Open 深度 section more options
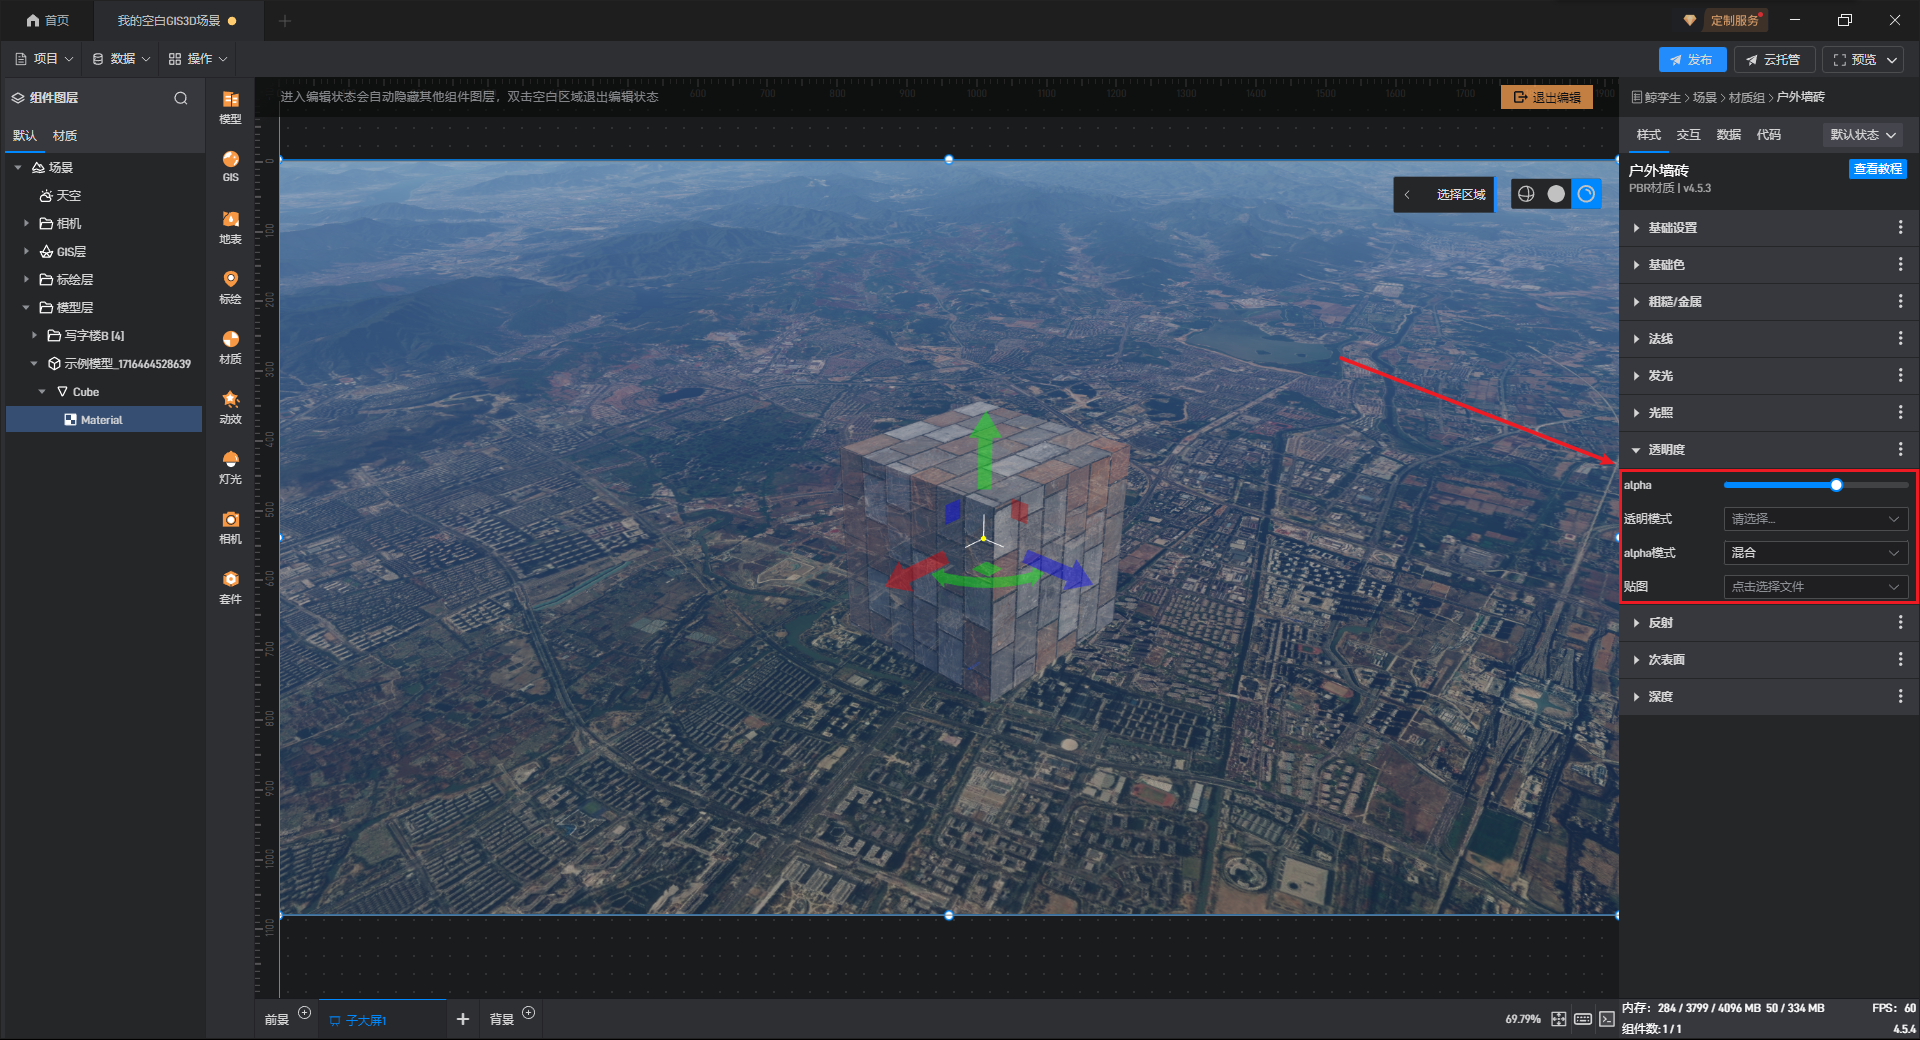This screenshot has height=1040, width=1920. [x=1900, y=697]
